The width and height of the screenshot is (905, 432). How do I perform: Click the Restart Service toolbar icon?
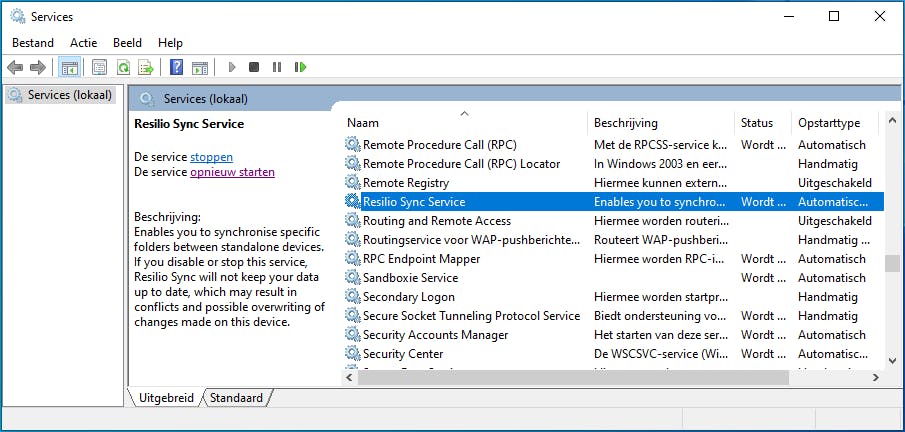coord(300,68)
